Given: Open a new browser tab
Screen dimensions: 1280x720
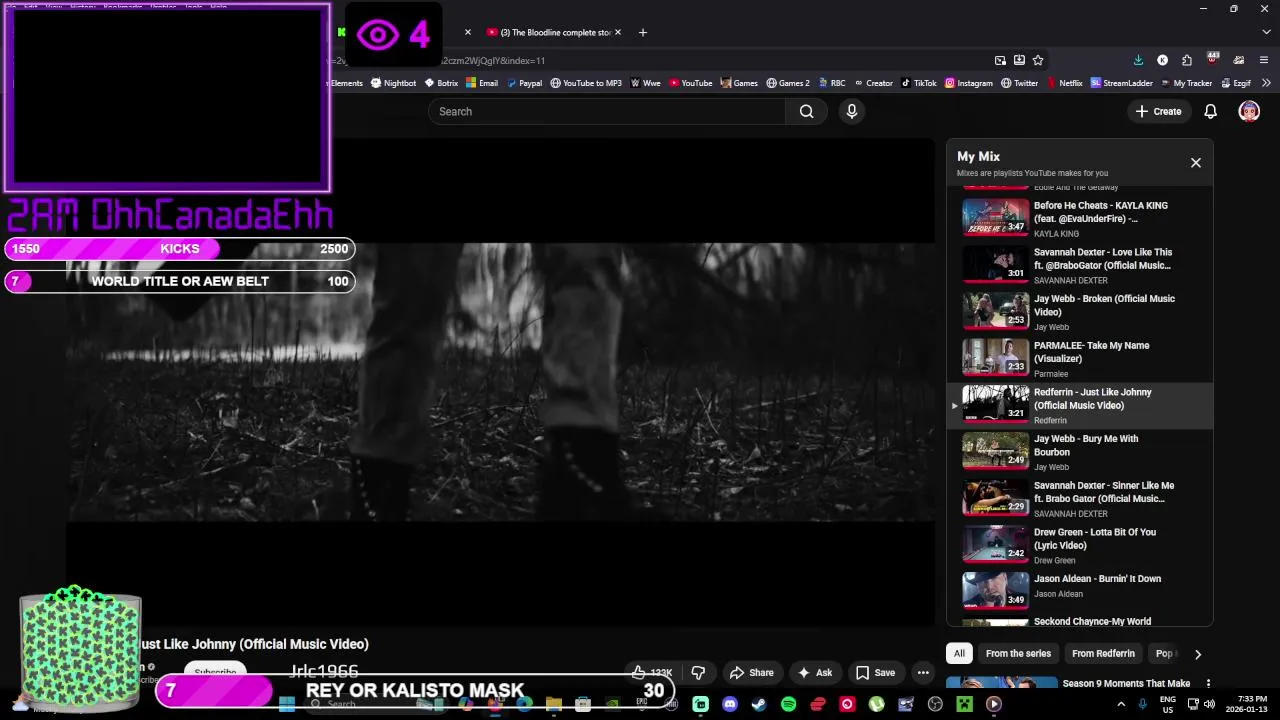Looking at the screenshot, I should click(643, 32).
